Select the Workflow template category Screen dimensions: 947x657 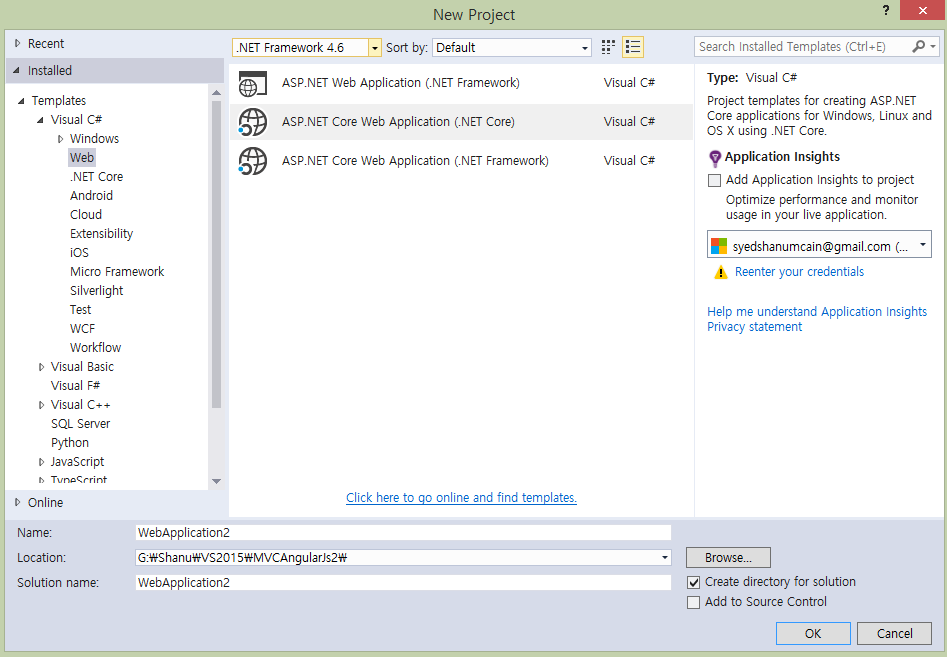point(95,348)
